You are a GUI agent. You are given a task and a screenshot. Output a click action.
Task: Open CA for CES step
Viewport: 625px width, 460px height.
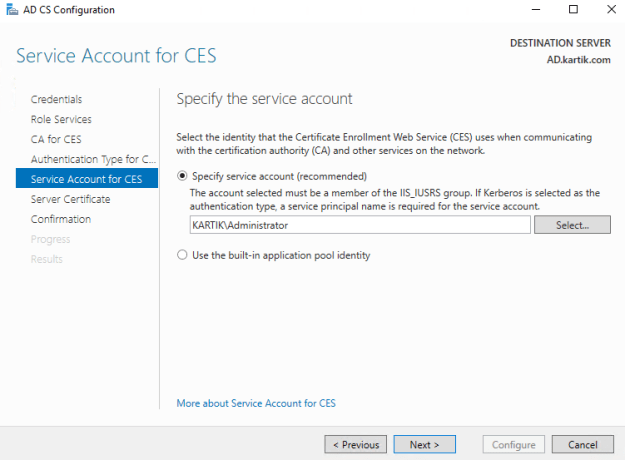[56, 139]
